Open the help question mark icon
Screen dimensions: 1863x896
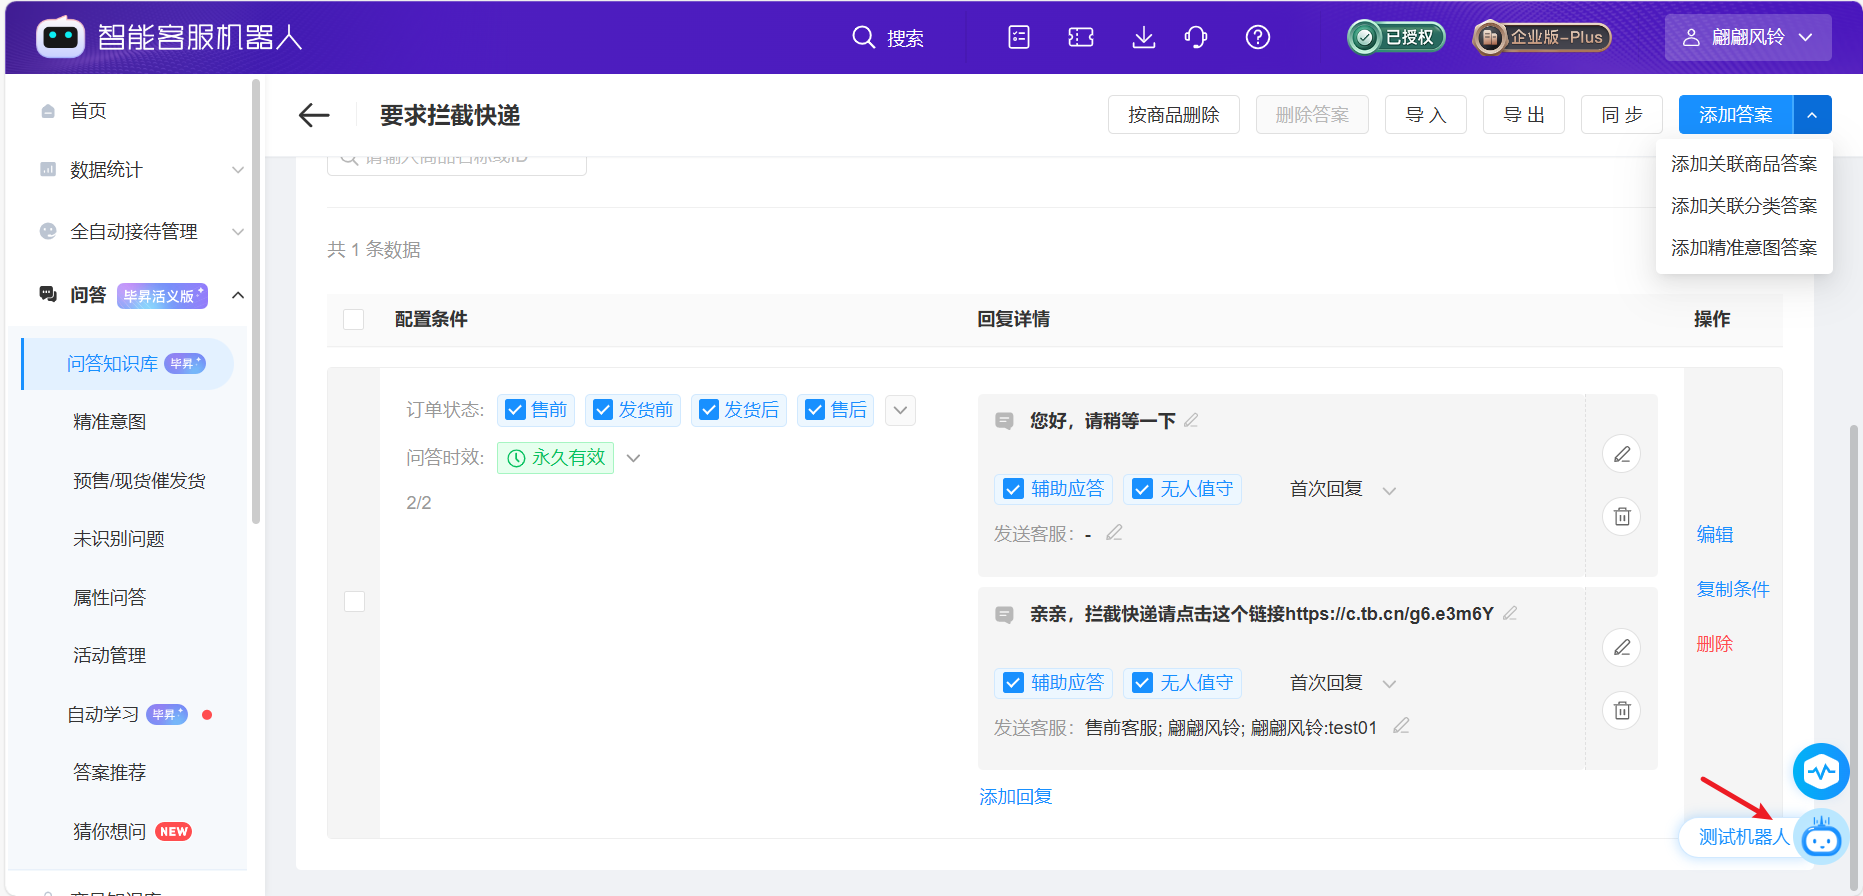tap(1258, 37)
